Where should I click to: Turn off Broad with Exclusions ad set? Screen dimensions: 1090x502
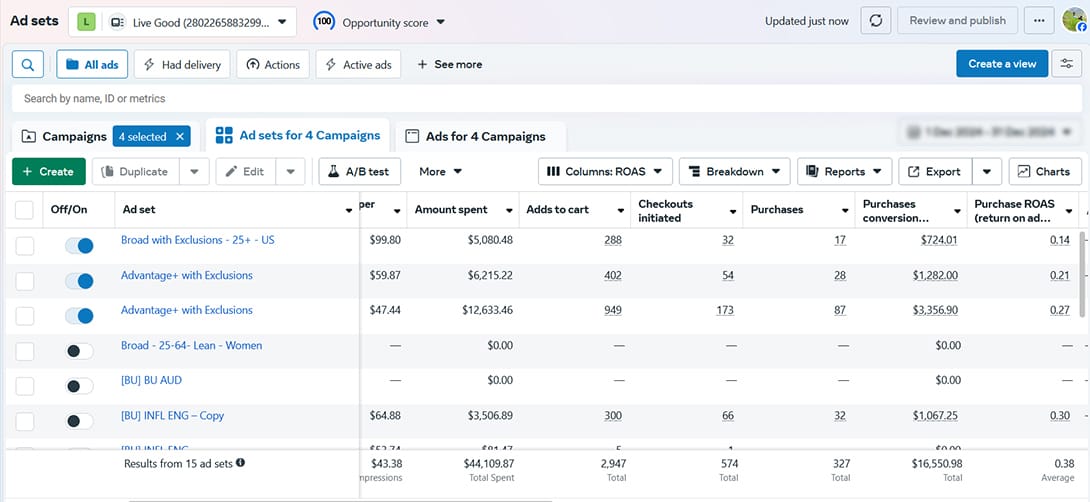[x=79, y=247]
